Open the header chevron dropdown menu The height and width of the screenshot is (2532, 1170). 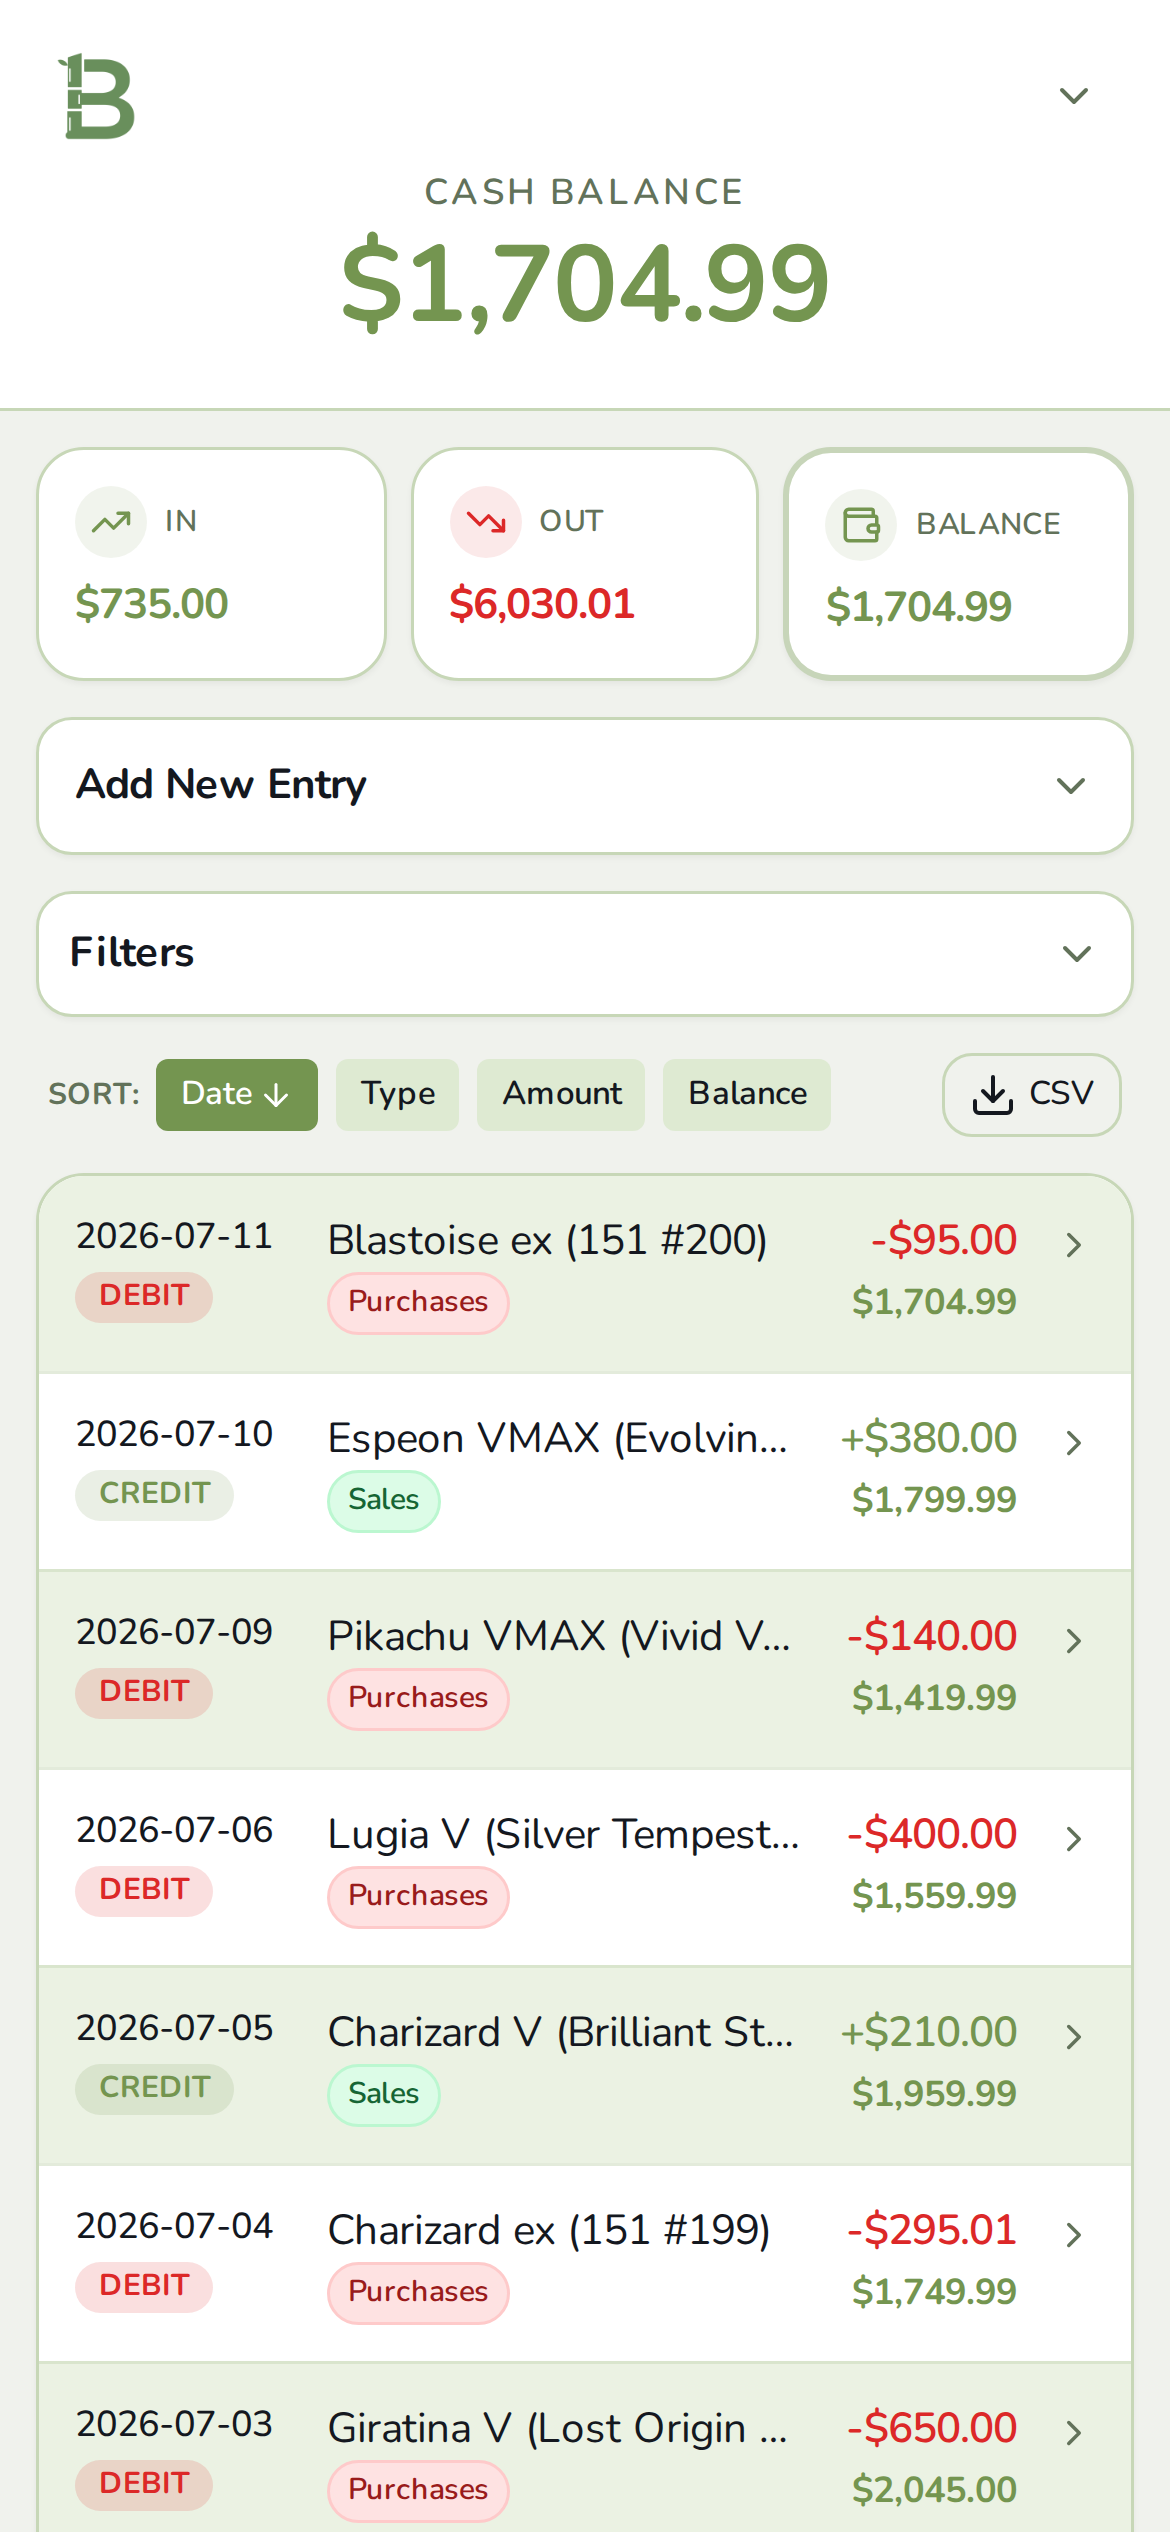click(1073, 96)
